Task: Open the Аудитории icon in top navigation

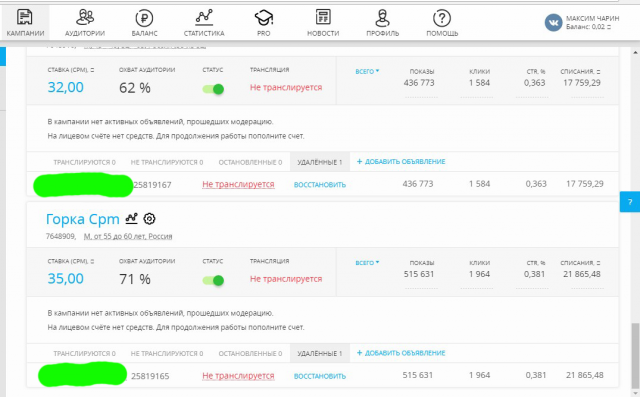Action: (x=85, y=17)
